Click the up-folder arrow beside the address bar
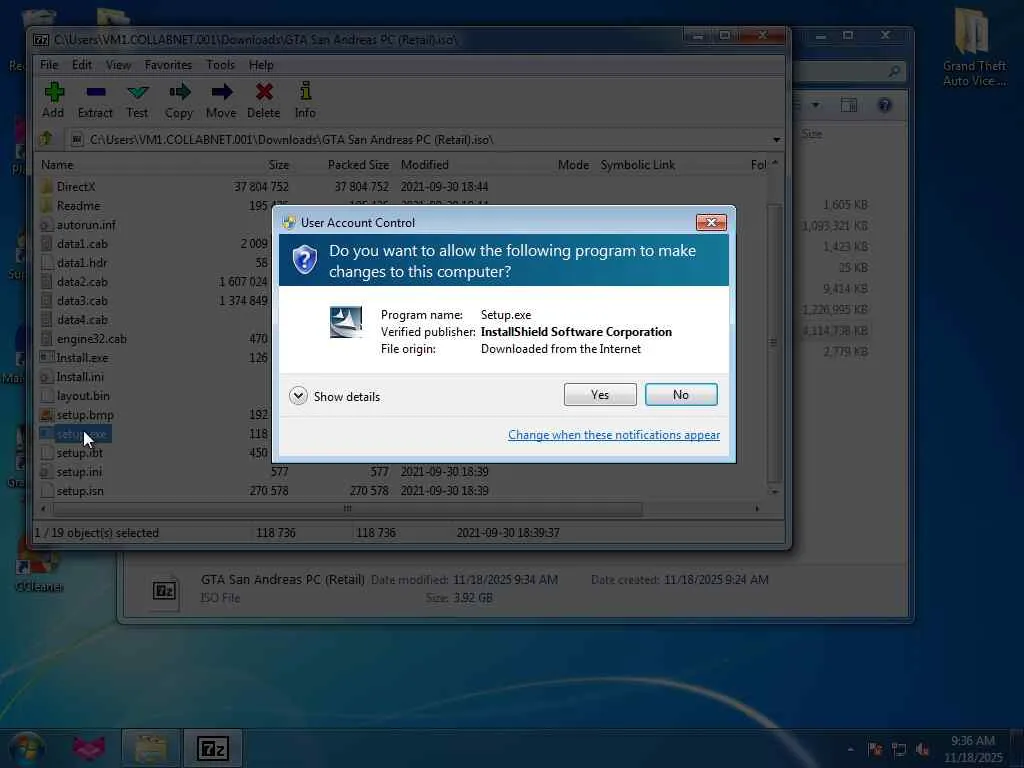 click(46, 138)
